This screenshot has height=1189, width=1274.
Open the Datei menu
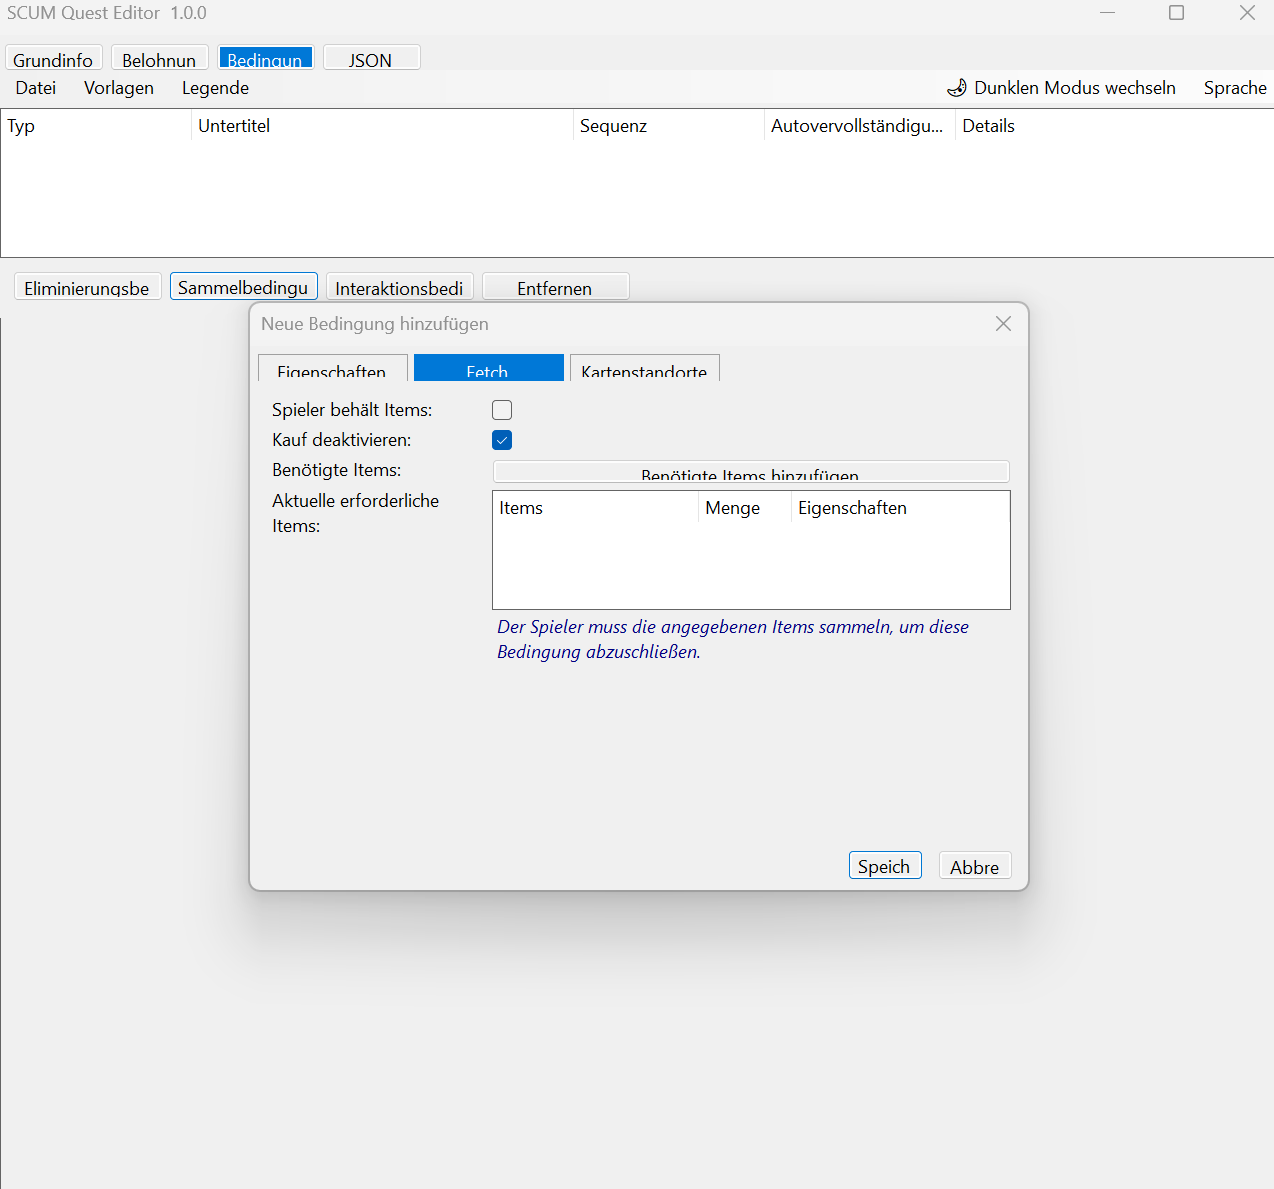pos(36,88)
